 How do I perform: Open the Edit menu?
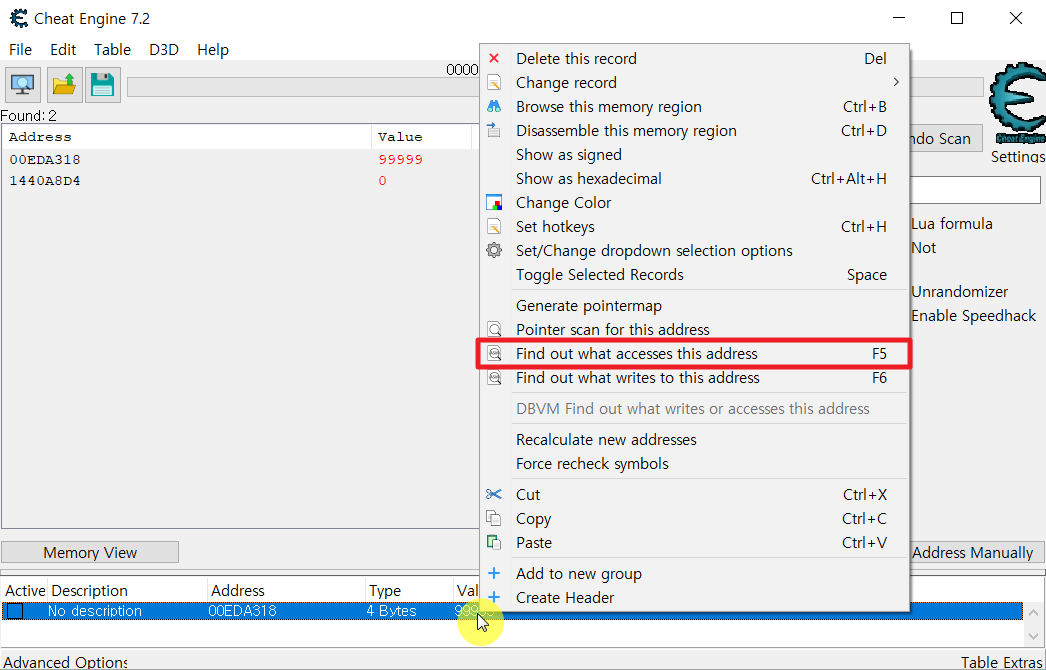(x=63, y=50)
